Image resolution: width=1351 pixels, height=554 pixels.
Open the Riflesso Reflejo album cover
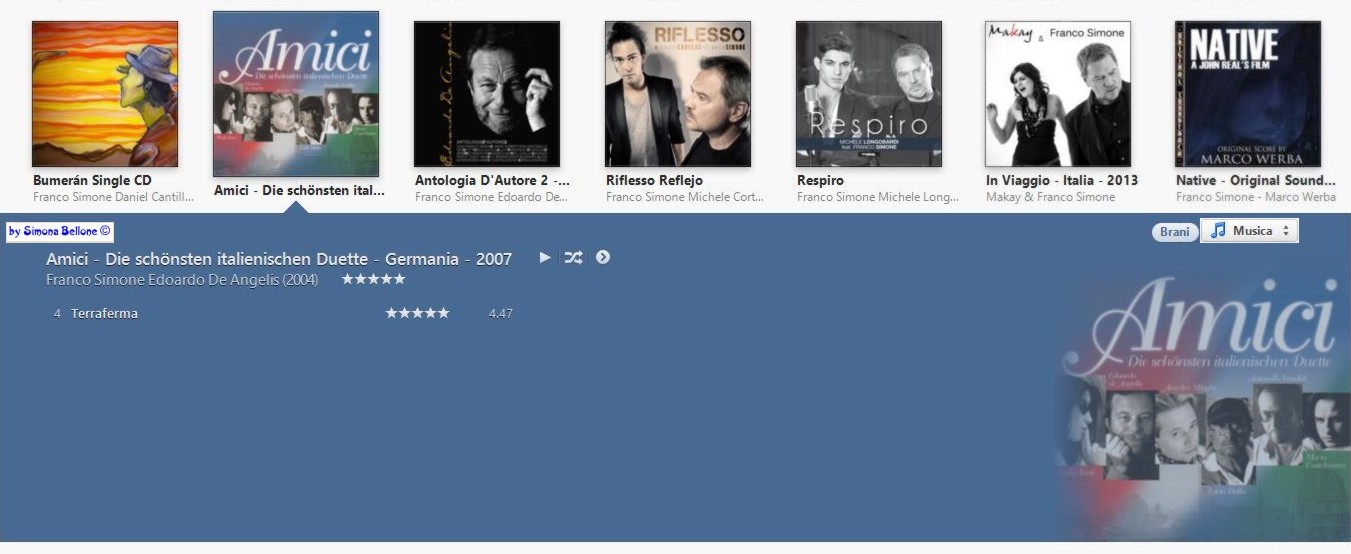coord(678,94)
